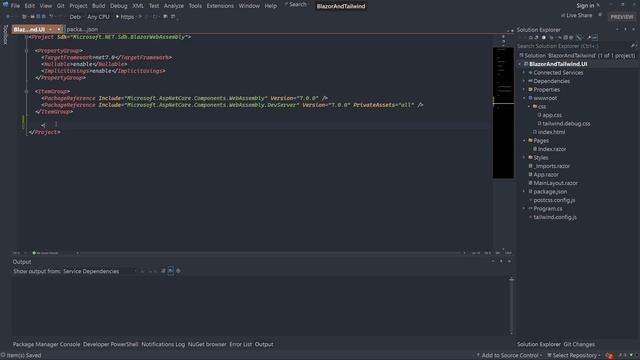Click the Solution Explorer properties wrench icon
Screen dimensions: 640x360
pos(589,38)
